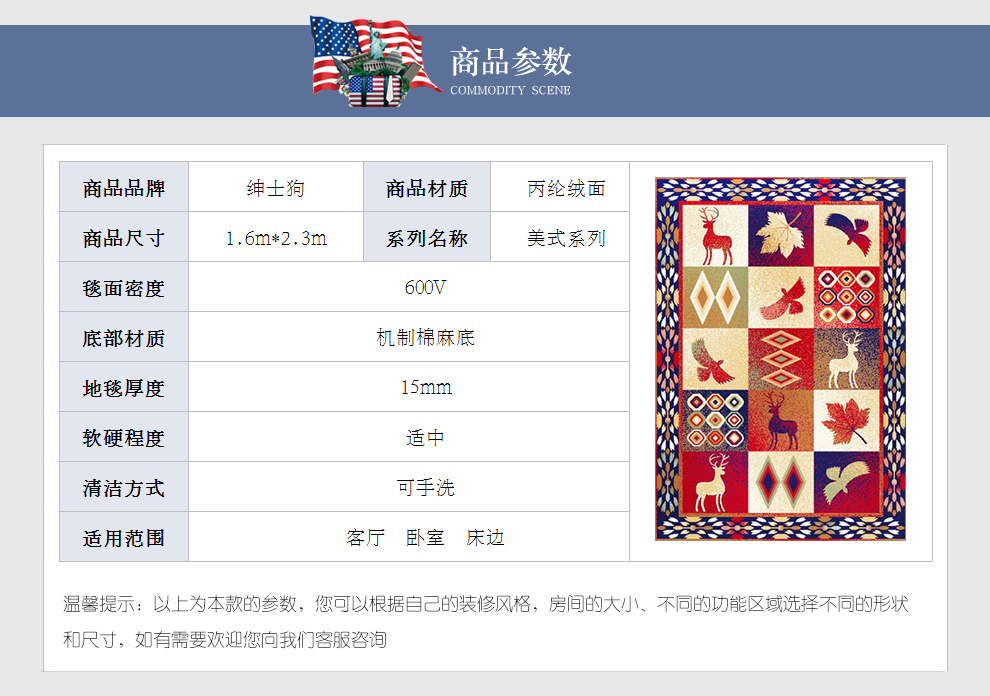Select the 商品尺寸 label cell

point(124,237)
